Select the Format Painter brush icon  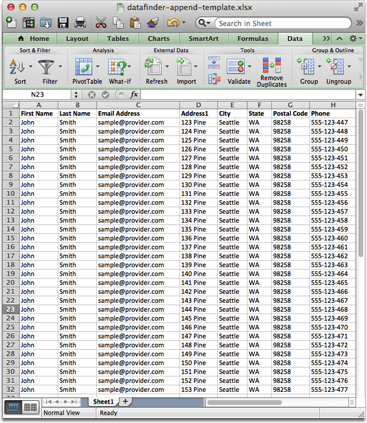click(153, 23)
